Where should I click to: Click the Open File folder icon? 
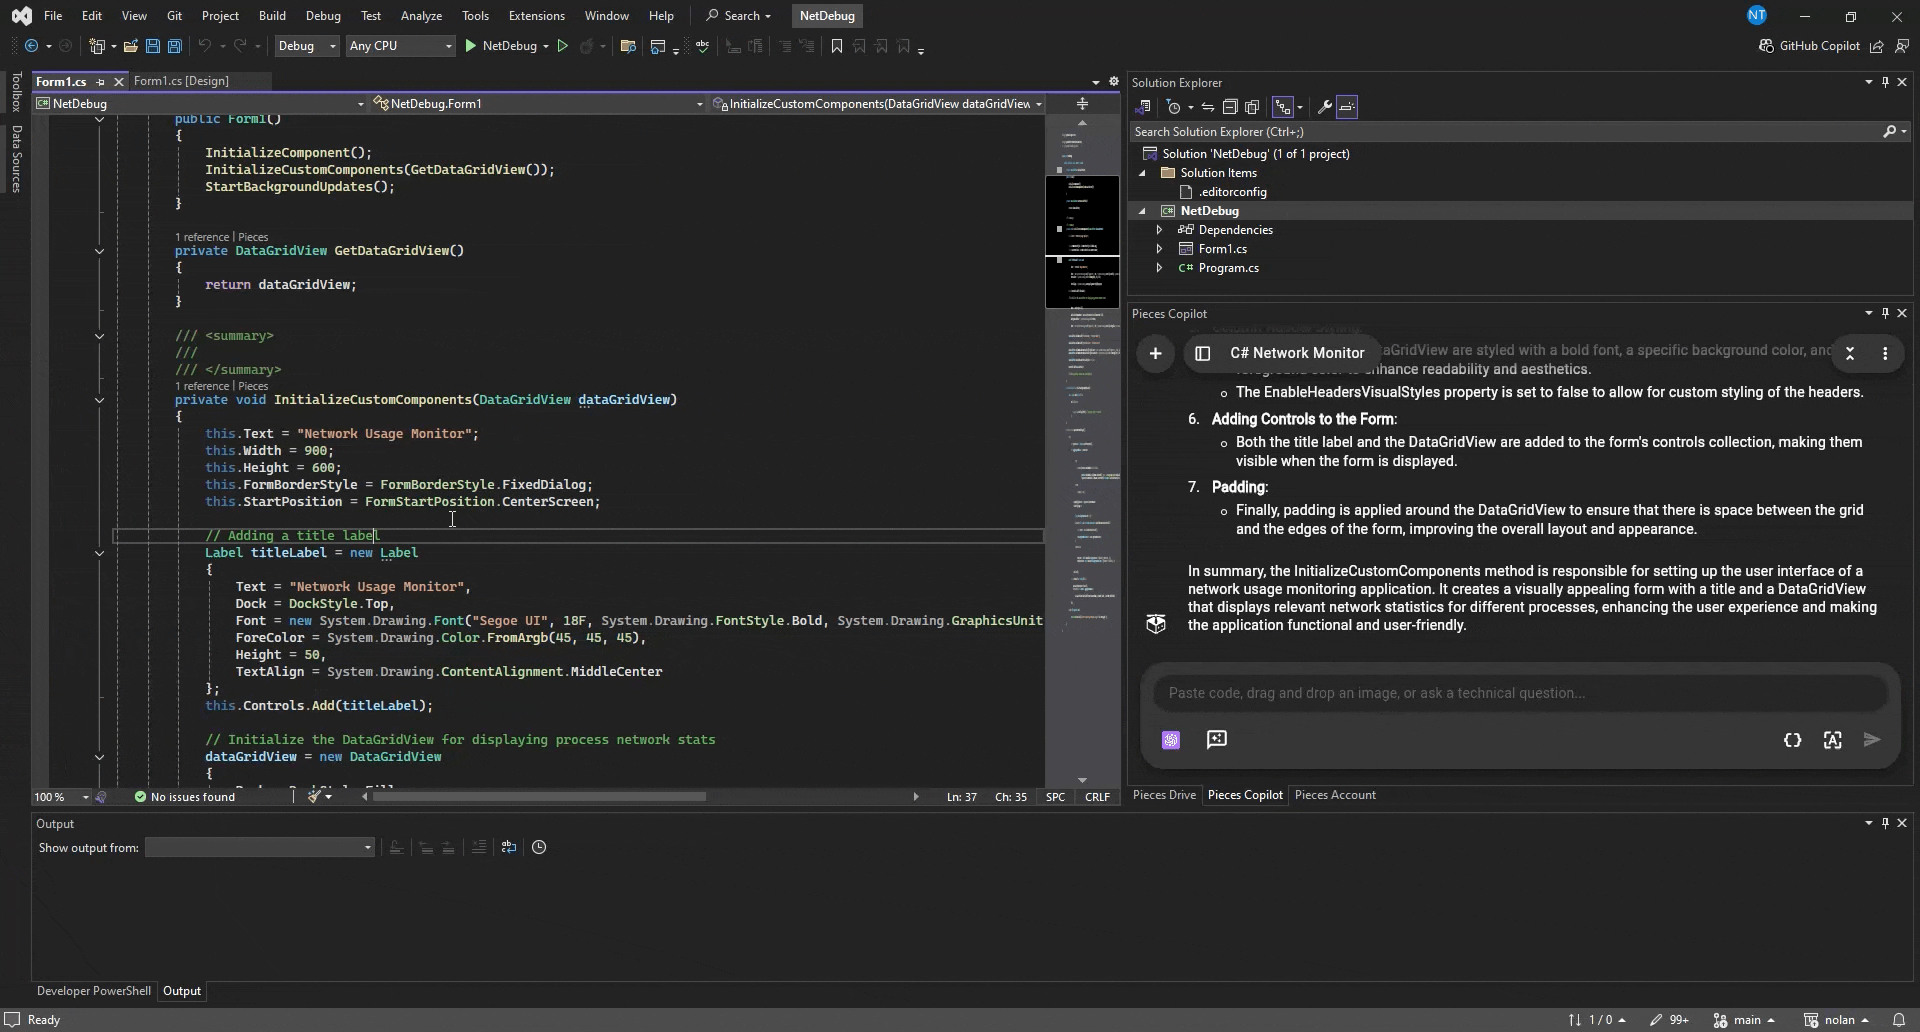[130, 46]
